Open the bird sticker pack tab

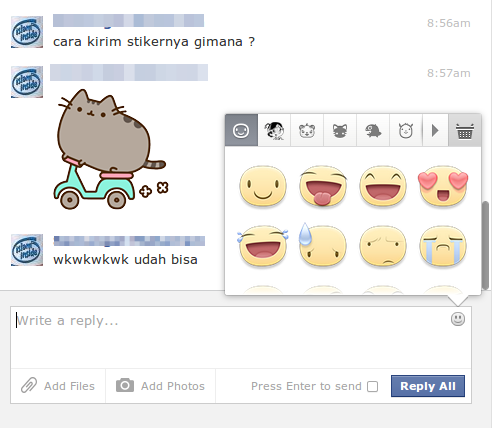pos(373,130)
